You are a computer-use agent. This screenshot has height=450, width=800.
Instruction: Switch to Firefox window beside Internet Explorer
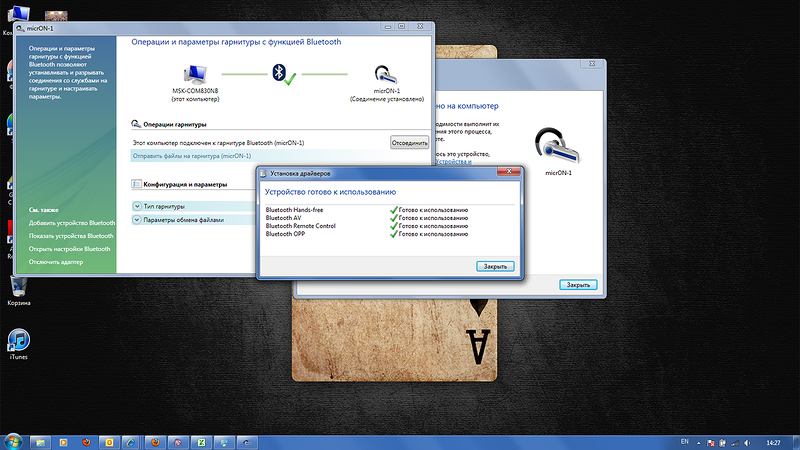click(x=155, y=442)
